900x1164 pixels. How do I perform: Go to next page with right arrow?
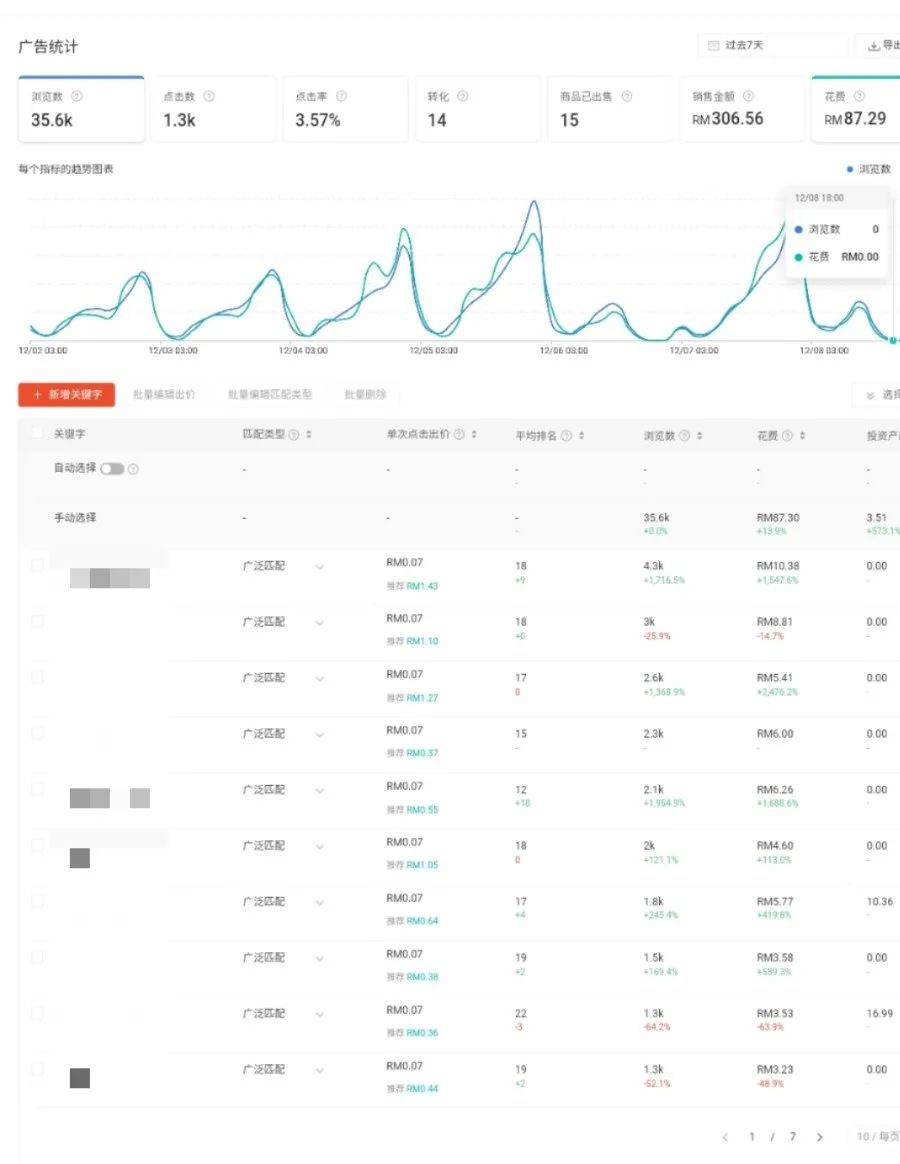[820, 1137]
